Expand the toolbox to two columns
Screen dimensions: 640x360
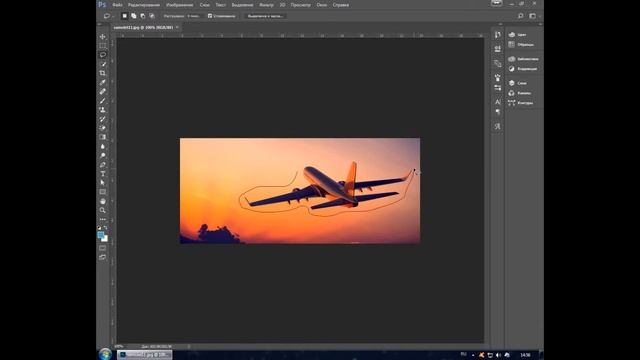pyautogui.click(x=99, y=24)
